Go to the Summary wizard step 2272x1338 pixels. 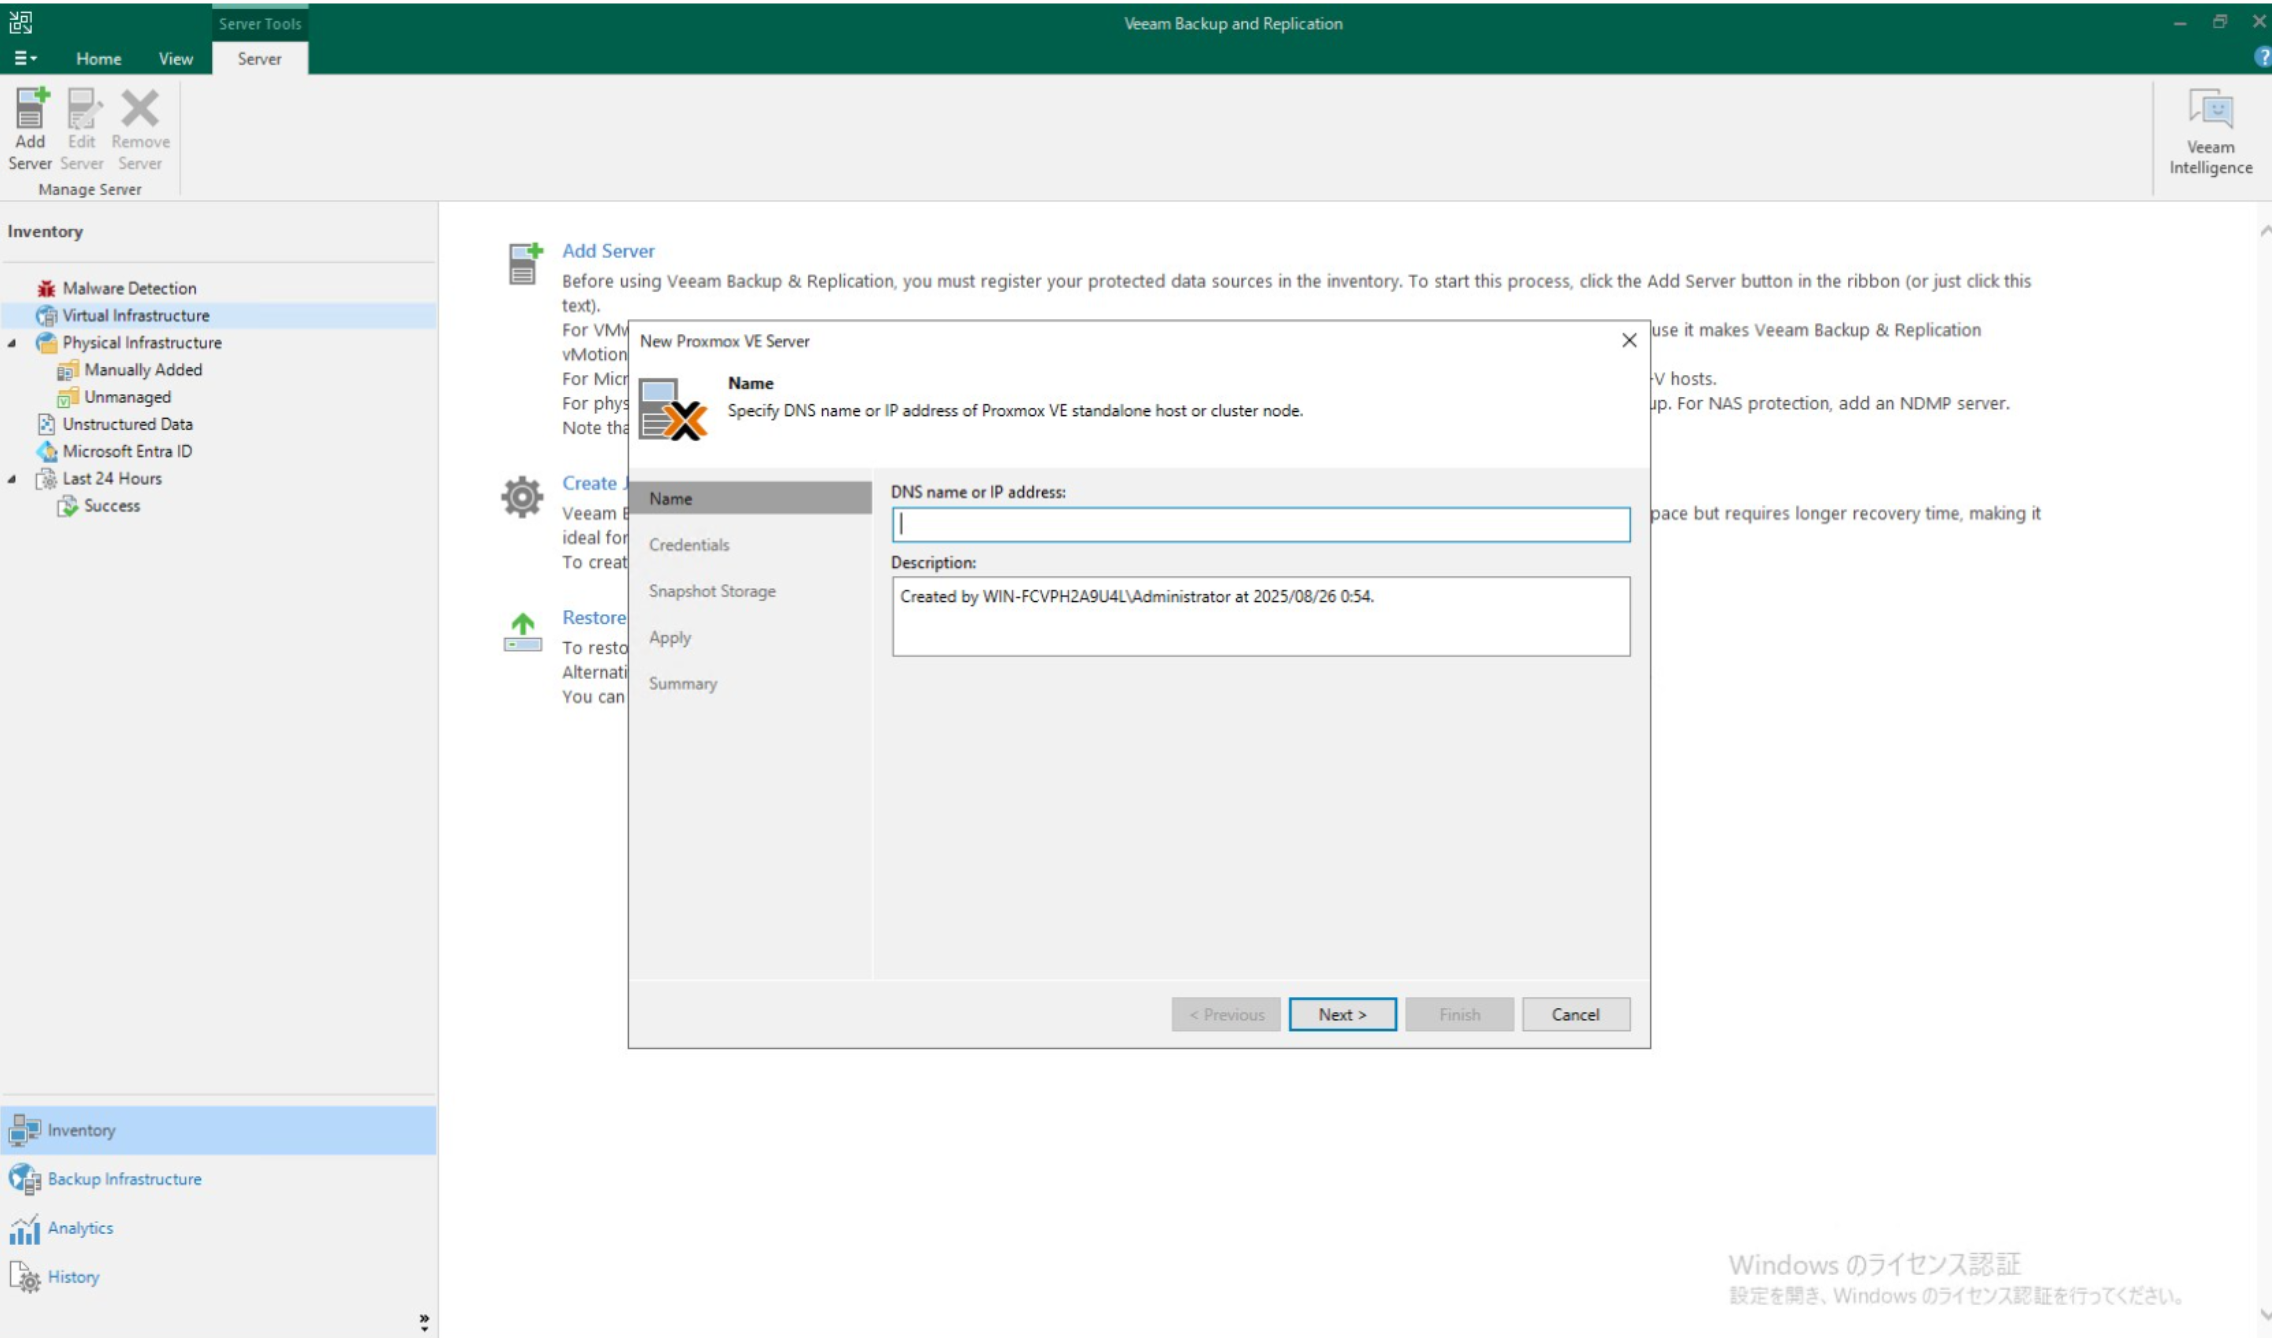coord(683,684)
